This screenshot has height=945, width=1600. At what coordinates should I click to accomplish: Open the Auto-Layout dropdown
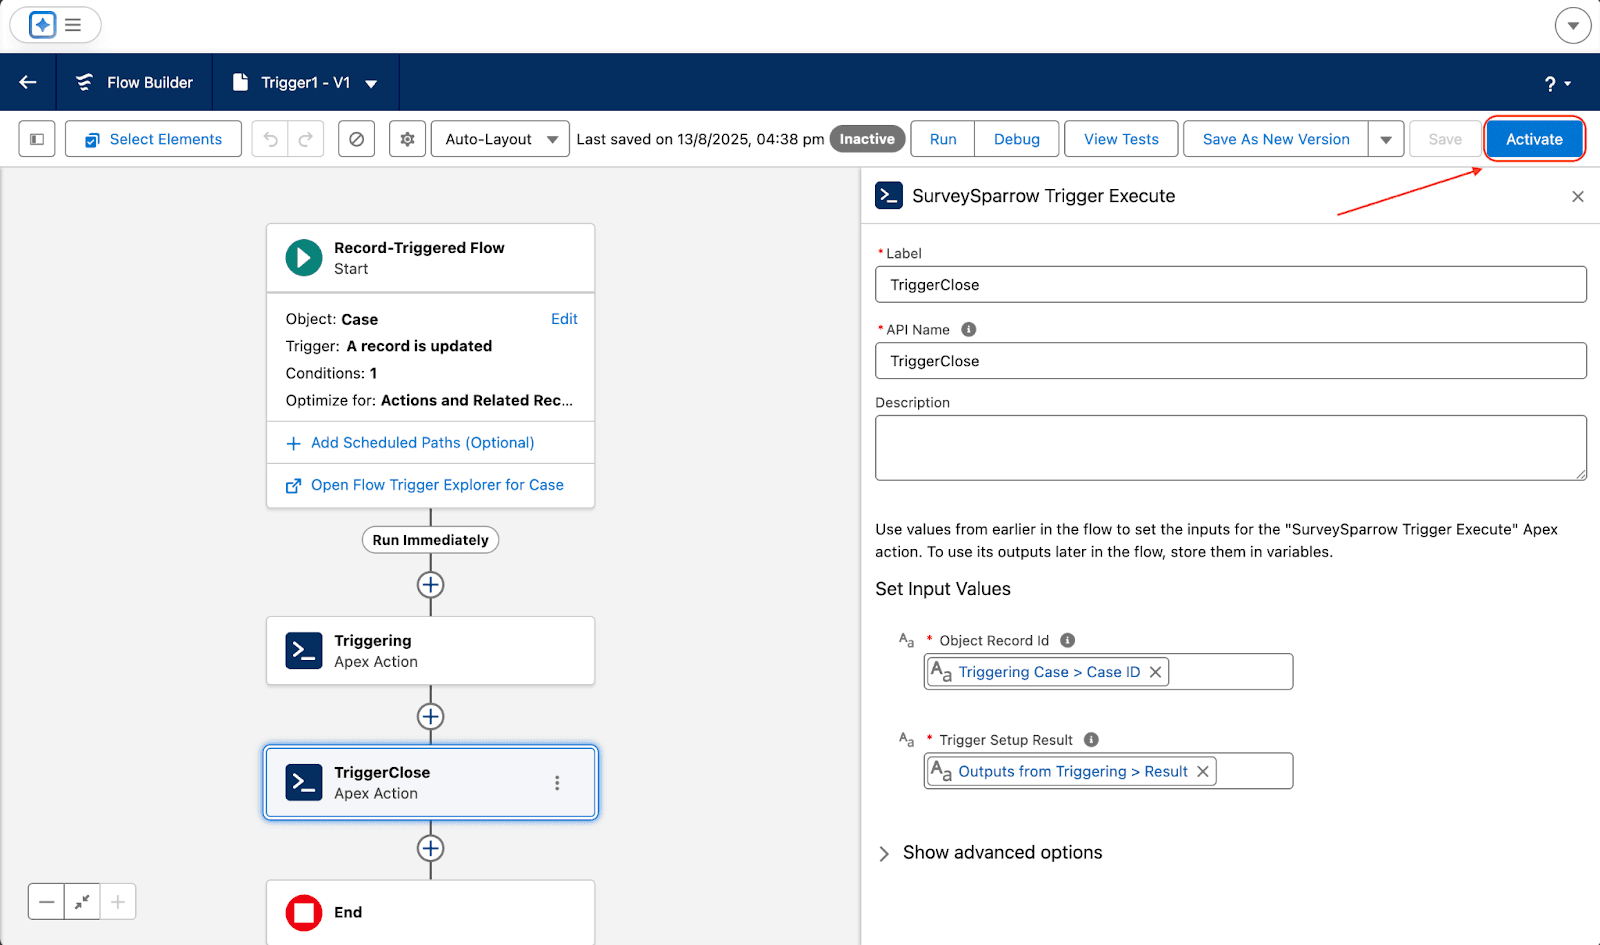500,139
